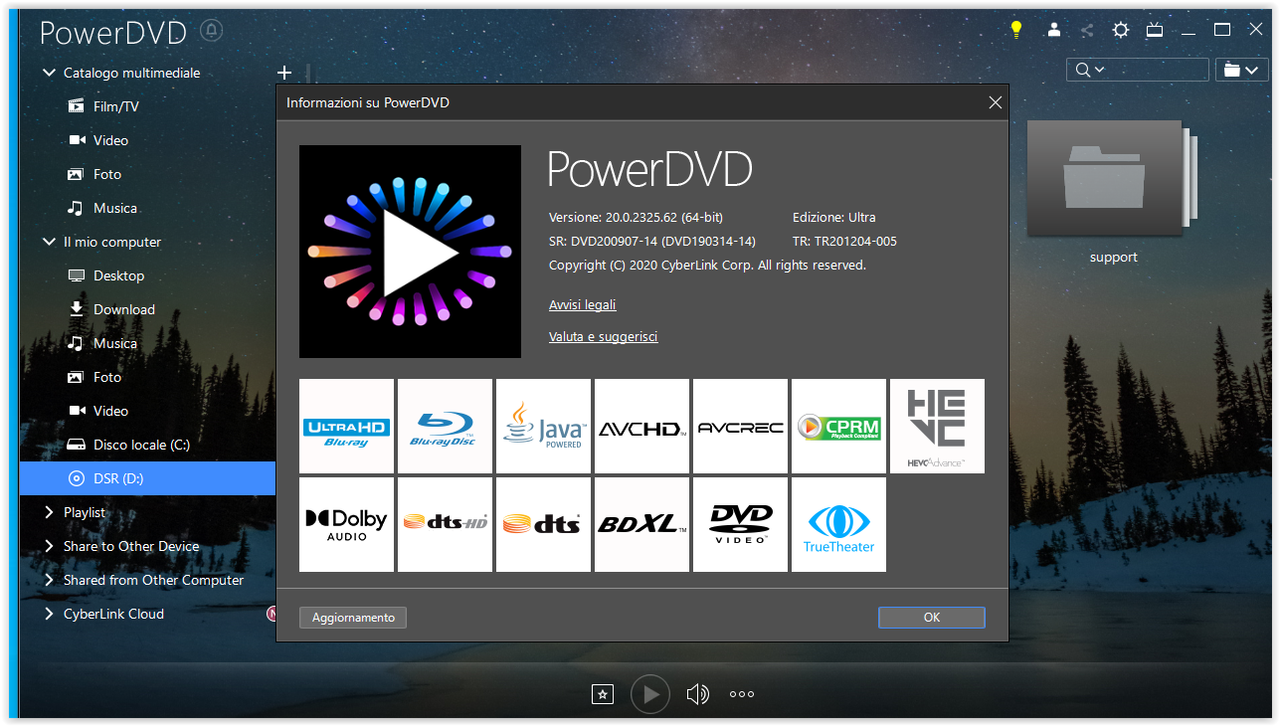The width and height of the screenshot is (1280, 726).
Task: Click the TrueTheater logo tile
Action: 839,524
